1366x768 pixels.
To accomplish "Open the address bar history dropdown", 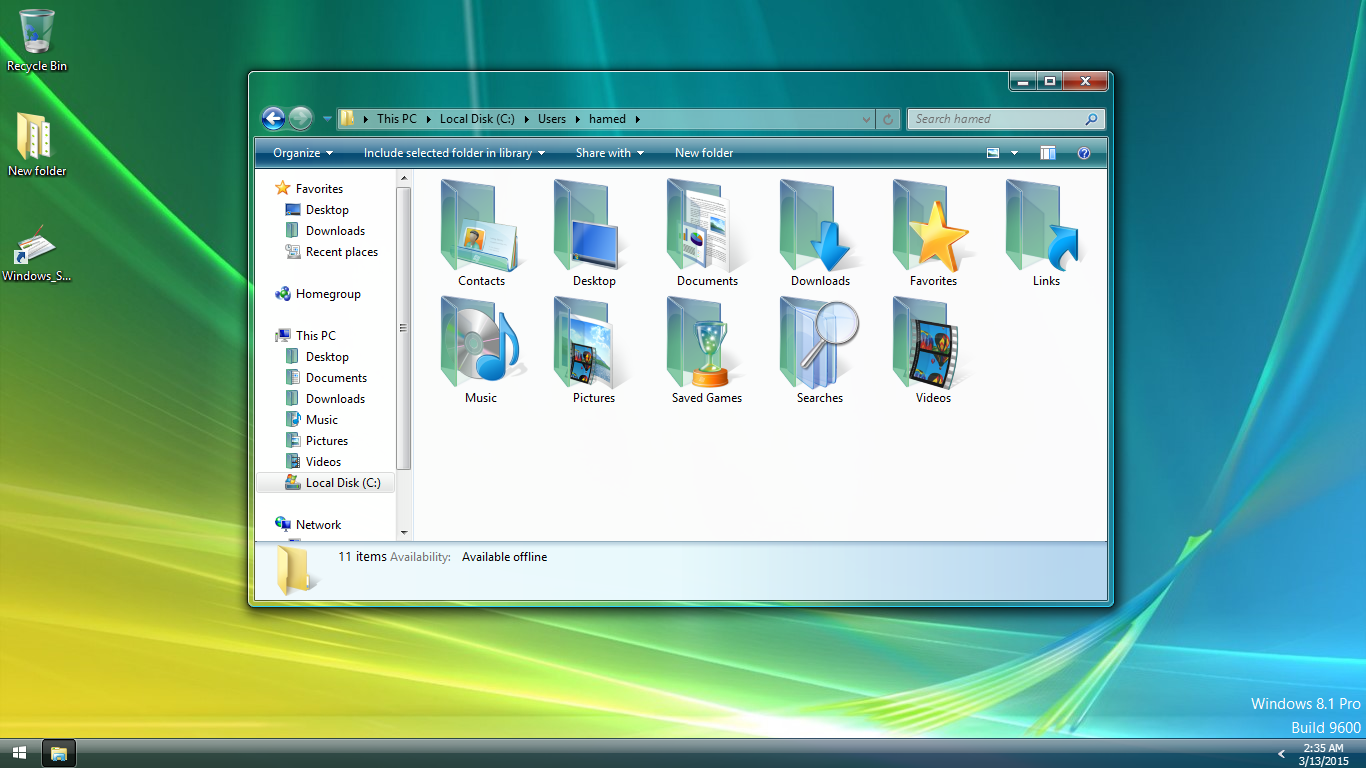I will (866, 119).
